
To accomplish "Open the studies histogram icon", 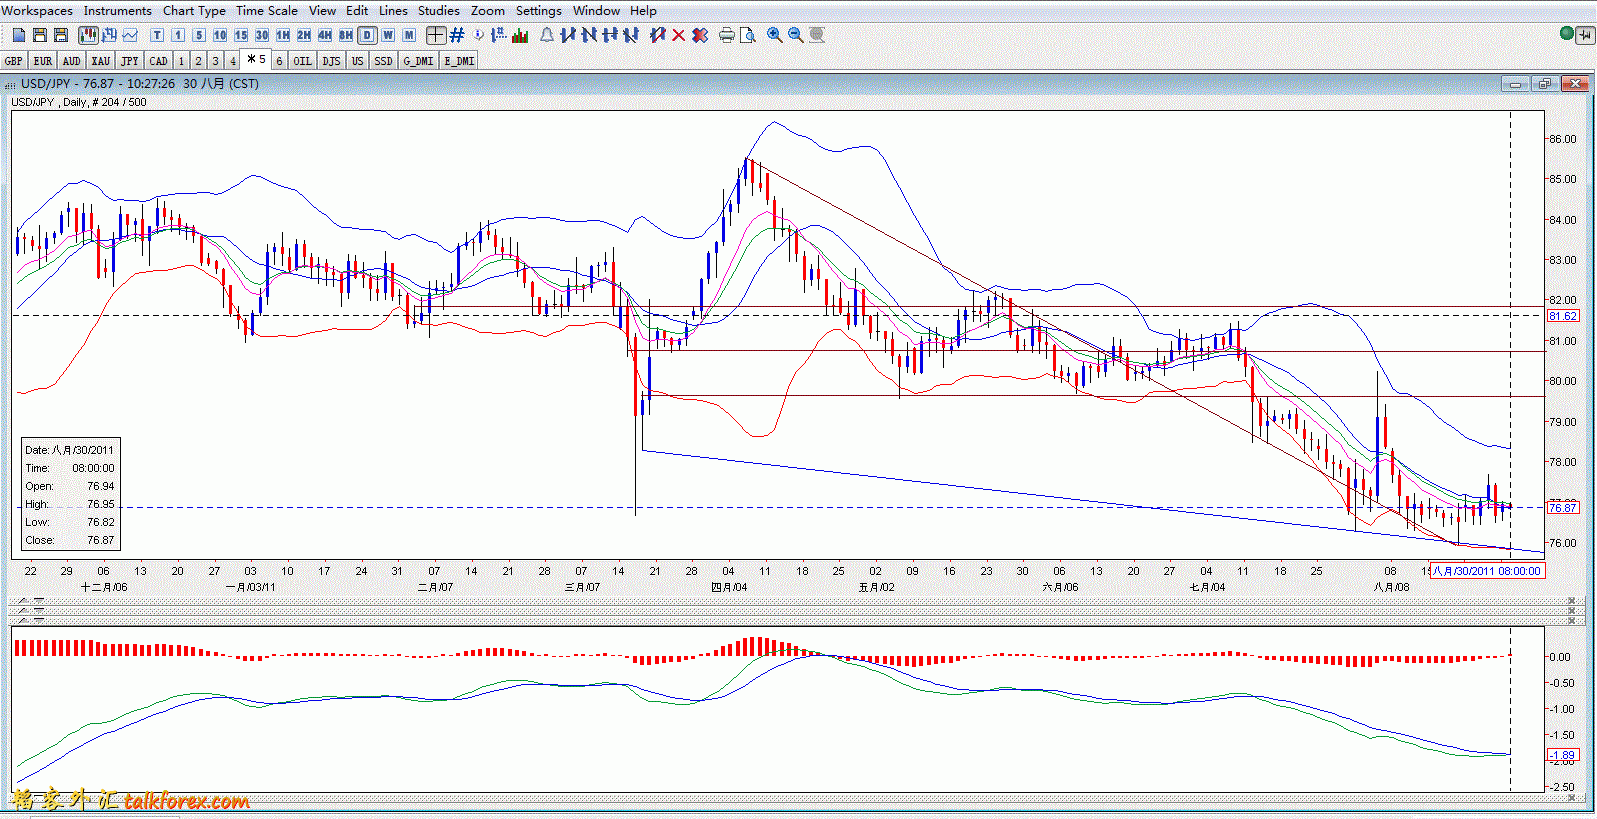I will (520, 35).
